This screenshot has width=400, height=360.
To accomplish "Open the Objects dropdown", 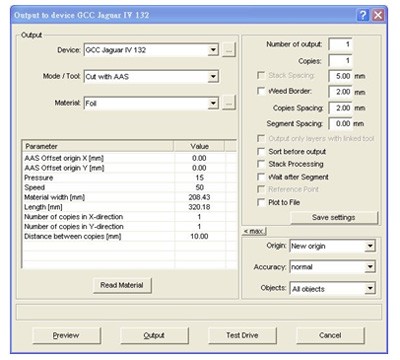I will pos(370,289).
